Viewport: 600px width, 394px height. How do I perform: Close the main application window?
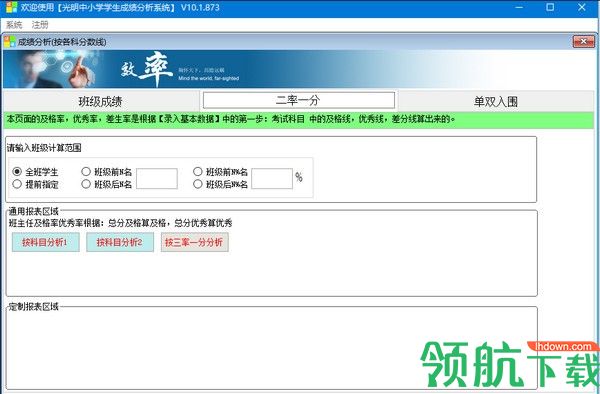[x=582, y=7]
